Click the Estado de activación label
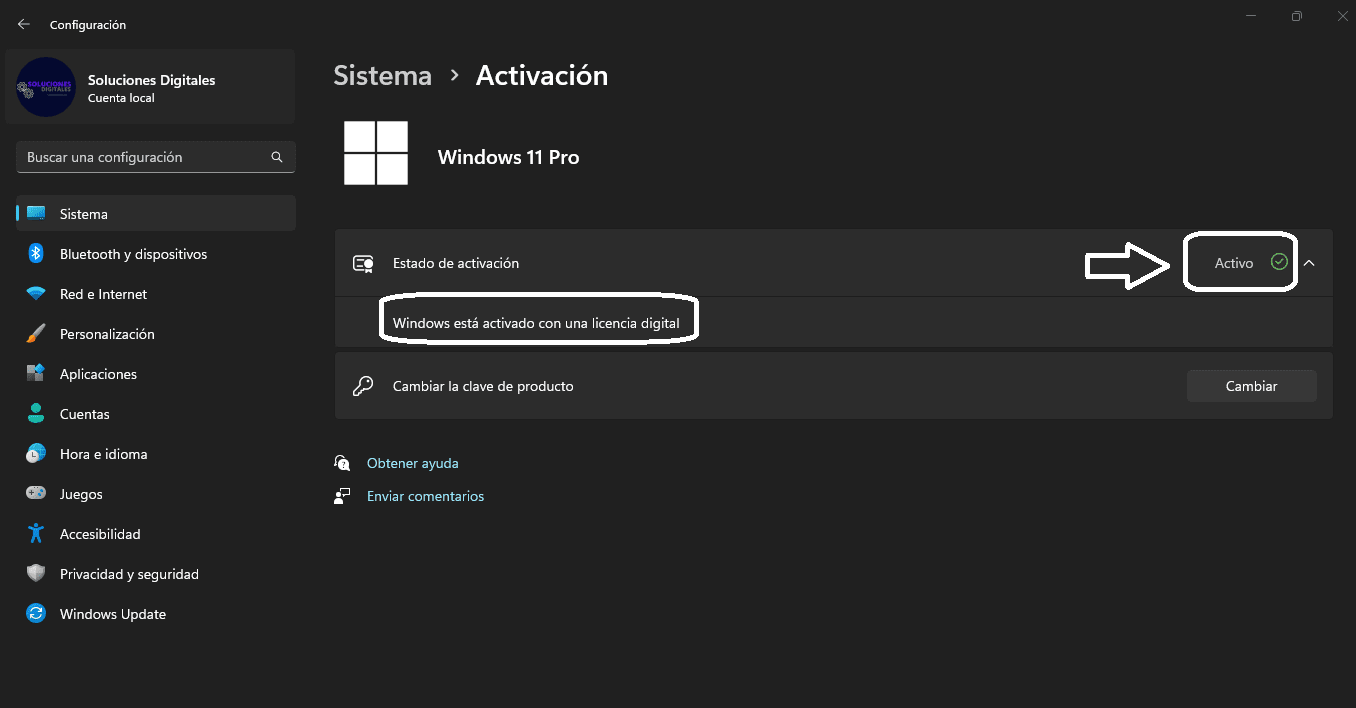1356x708 pixels. (456, 263)
